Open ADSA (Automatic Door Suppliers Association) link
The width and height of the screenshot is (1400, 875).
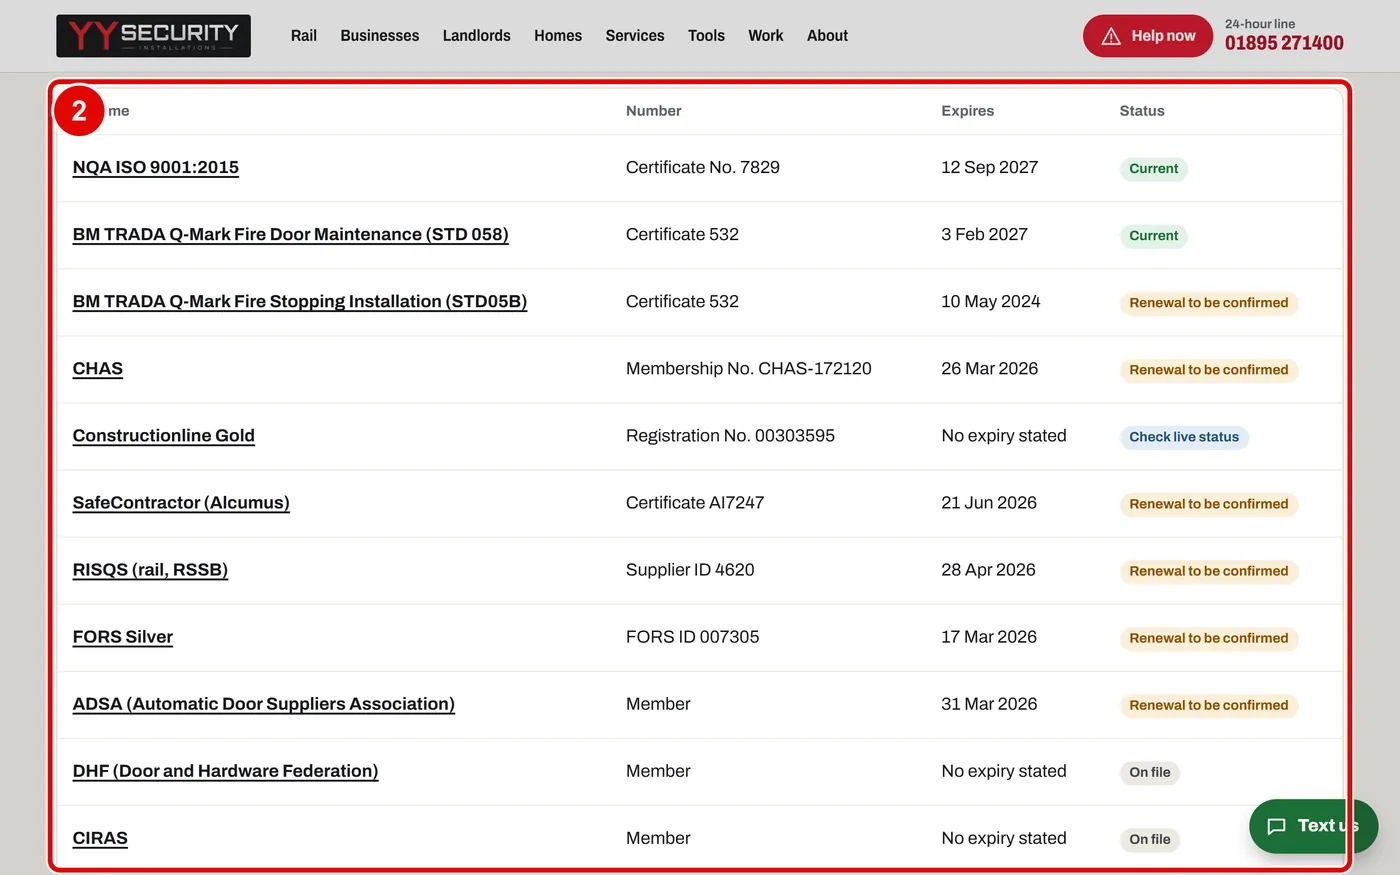(264, 704)
